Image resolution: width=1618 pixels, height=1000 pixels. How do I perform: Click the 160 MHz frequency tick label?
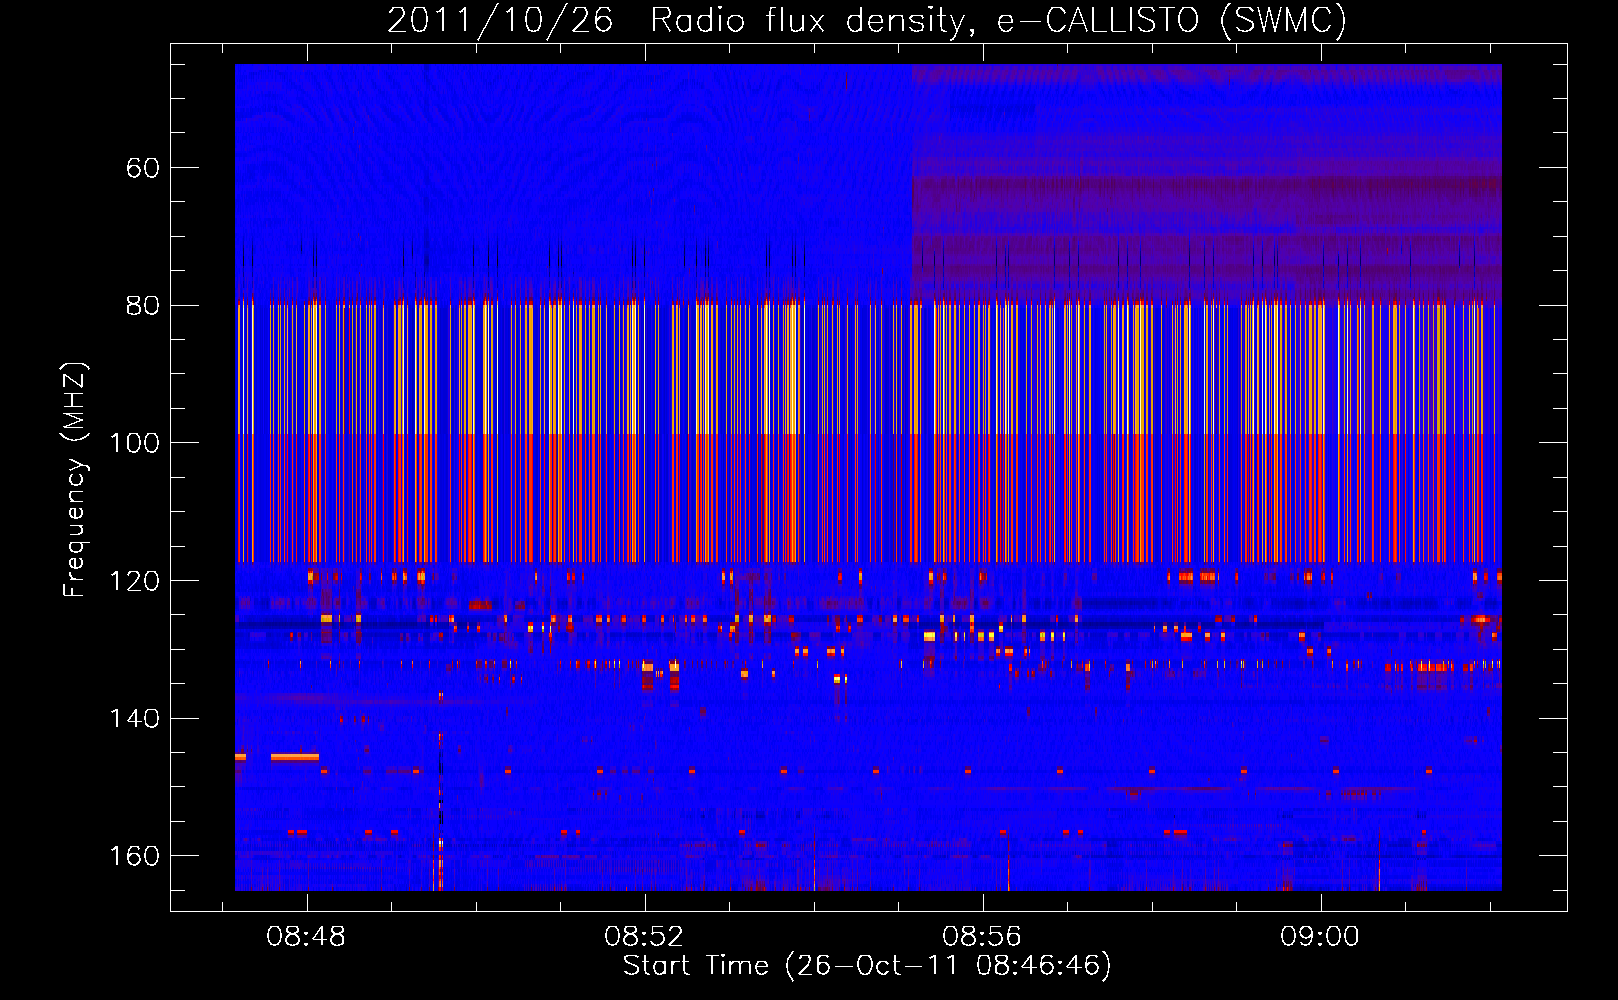click(x=134, y=856)
